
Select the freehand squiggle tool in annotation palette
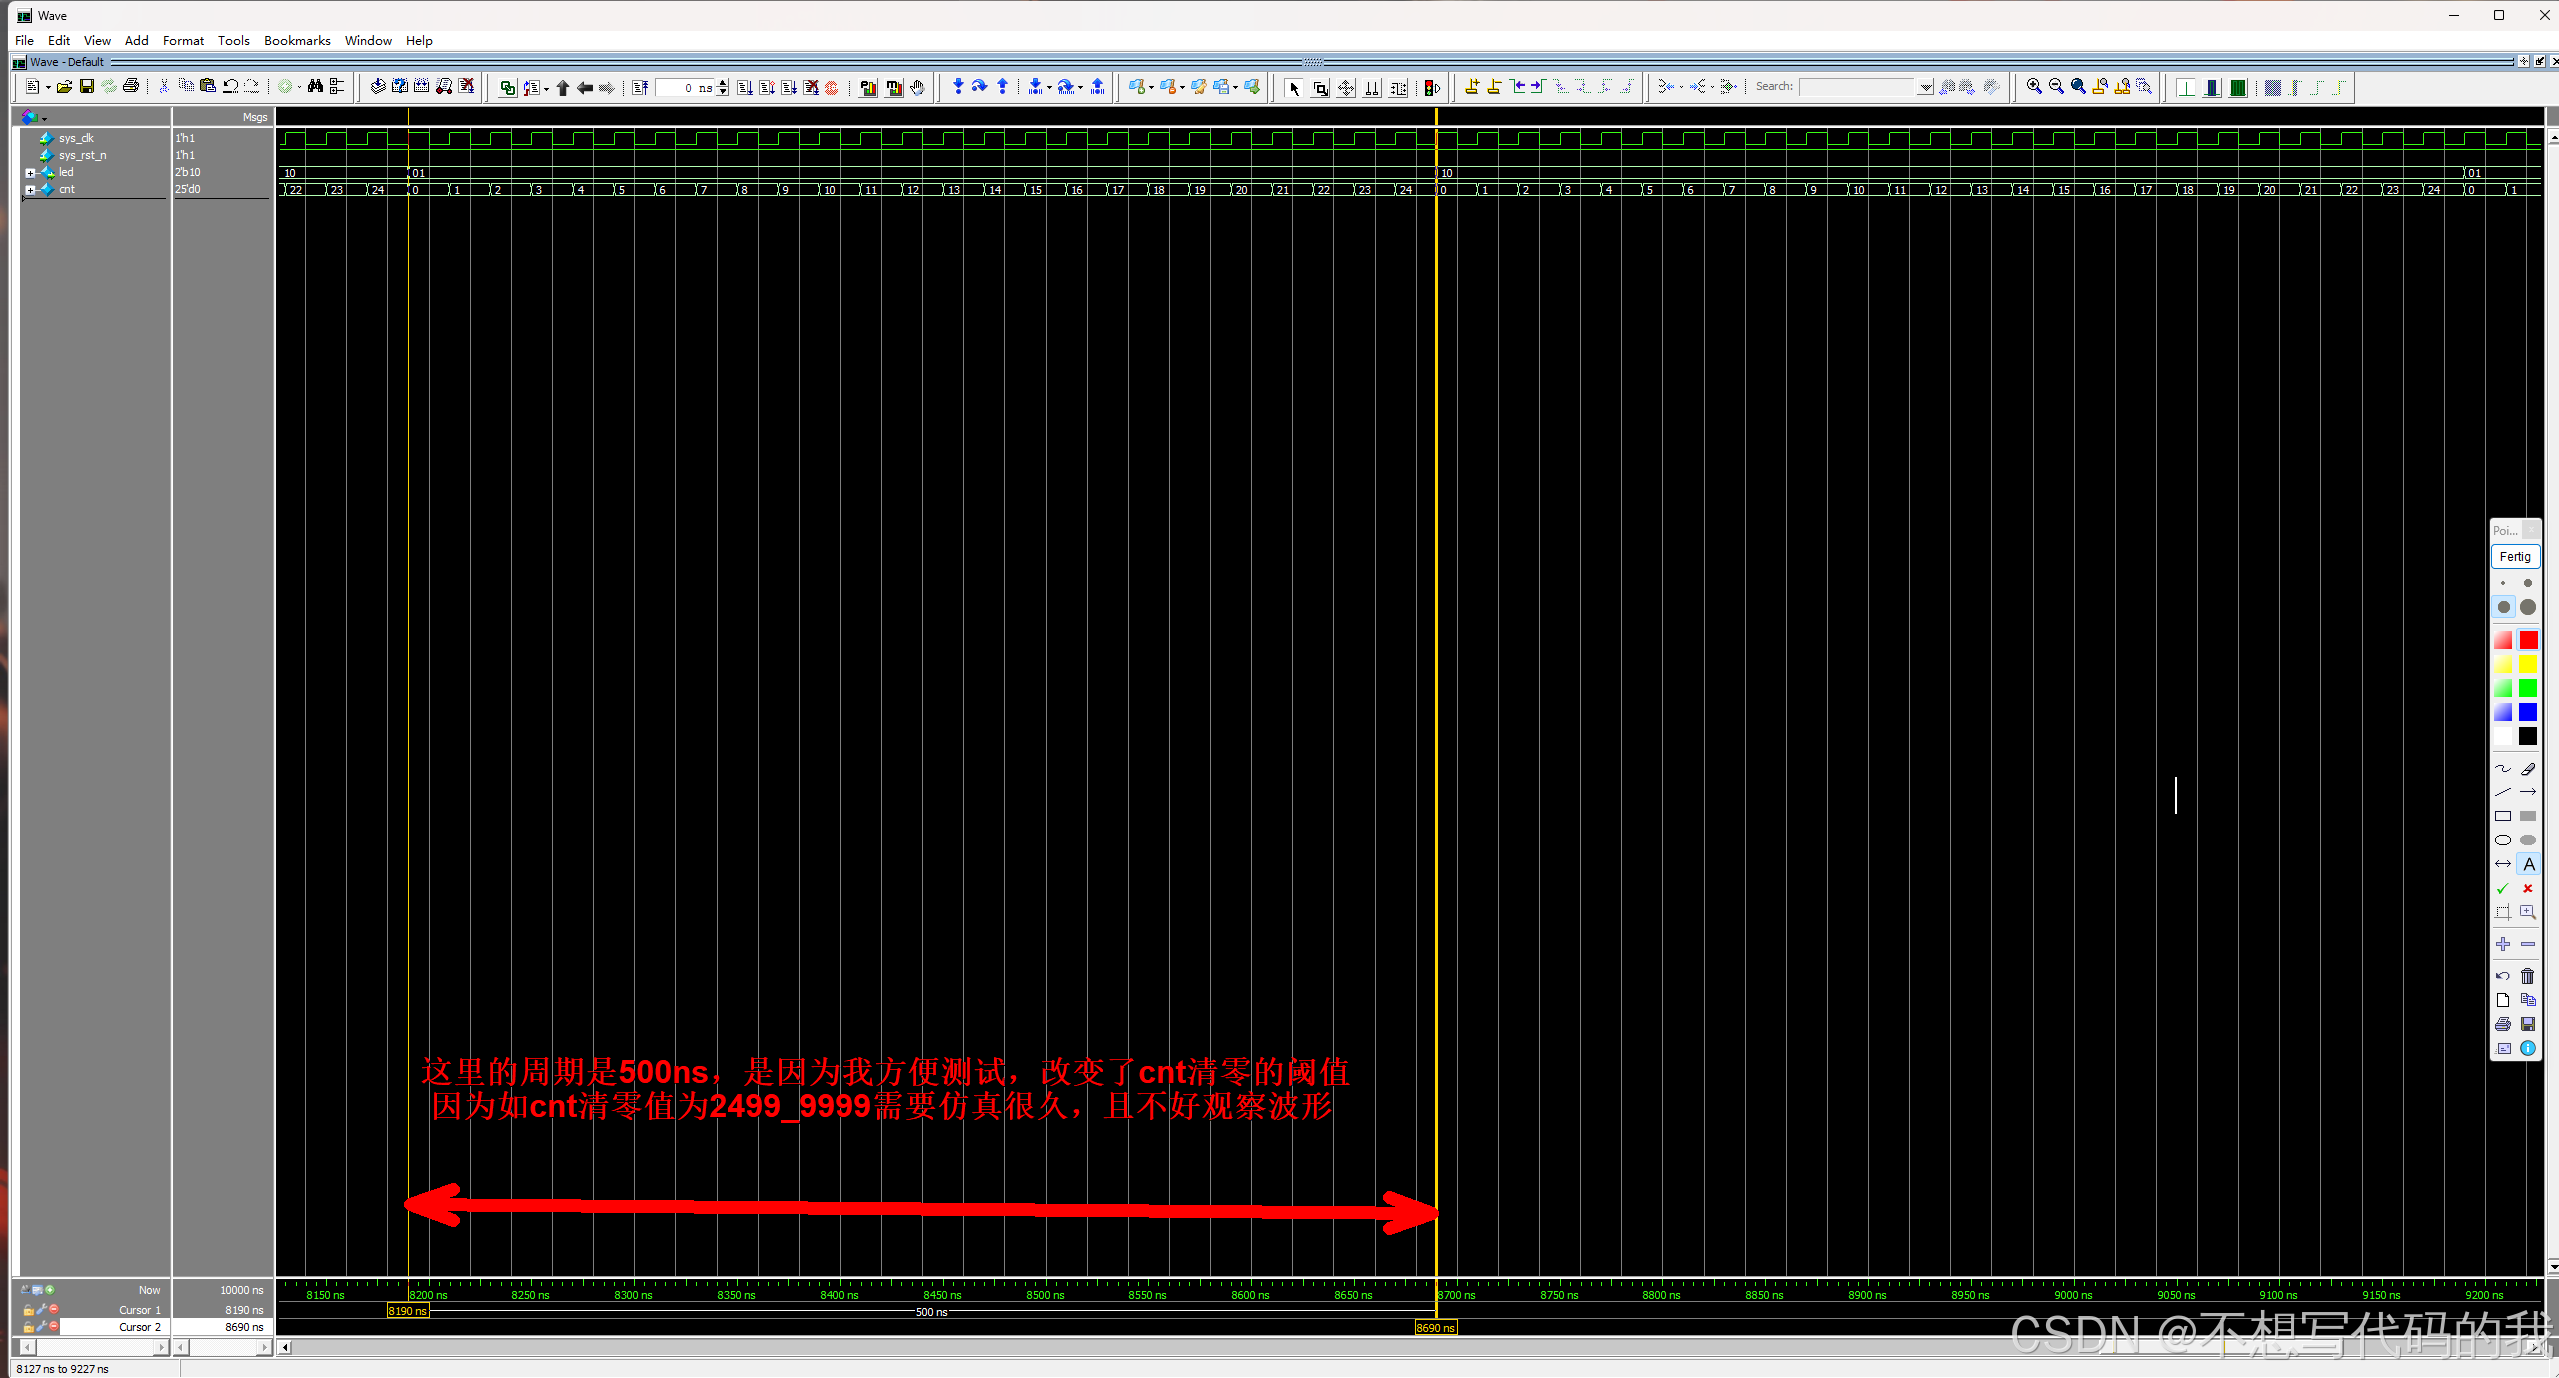[2503, 768]
